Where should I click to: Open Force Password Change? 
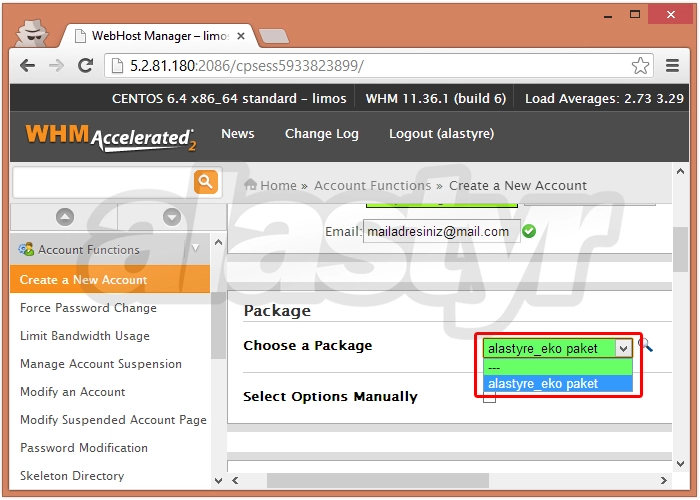(88, 308)
